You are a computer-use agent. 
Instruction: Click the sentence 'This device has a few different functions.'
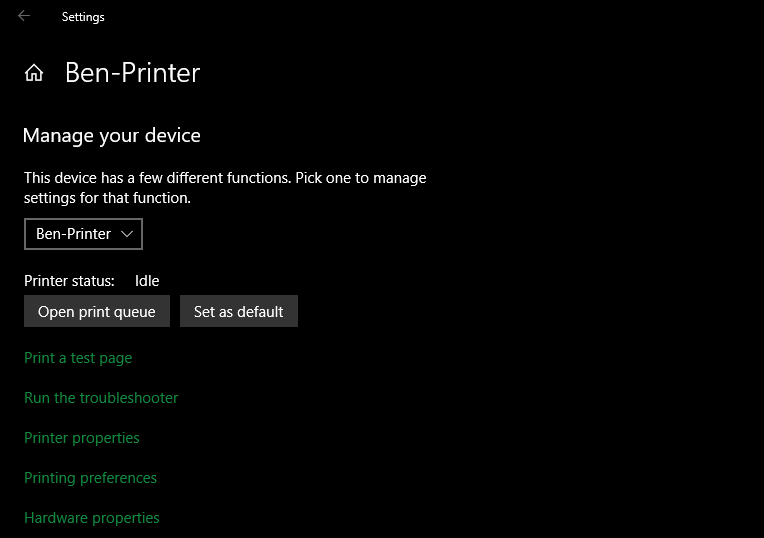158,178
